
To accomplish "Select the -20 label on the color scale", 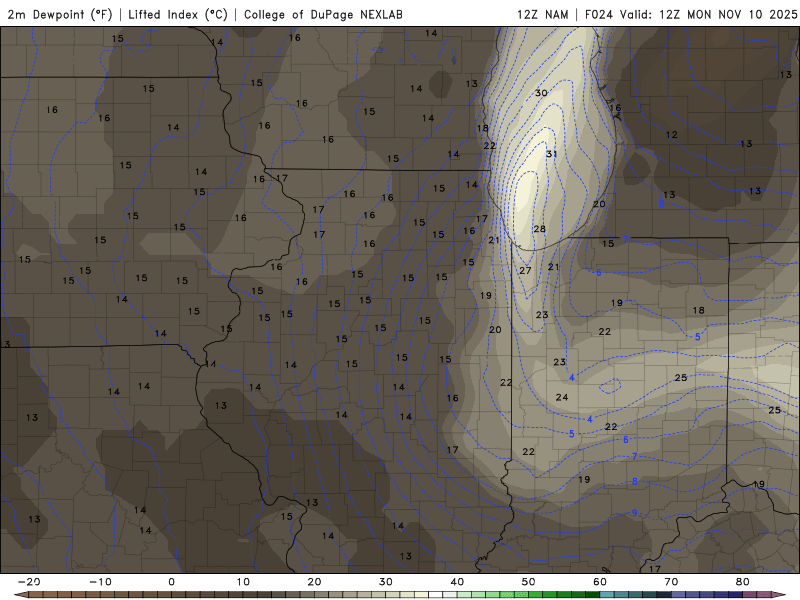I will pyautogui.click(x=29, y=582).
